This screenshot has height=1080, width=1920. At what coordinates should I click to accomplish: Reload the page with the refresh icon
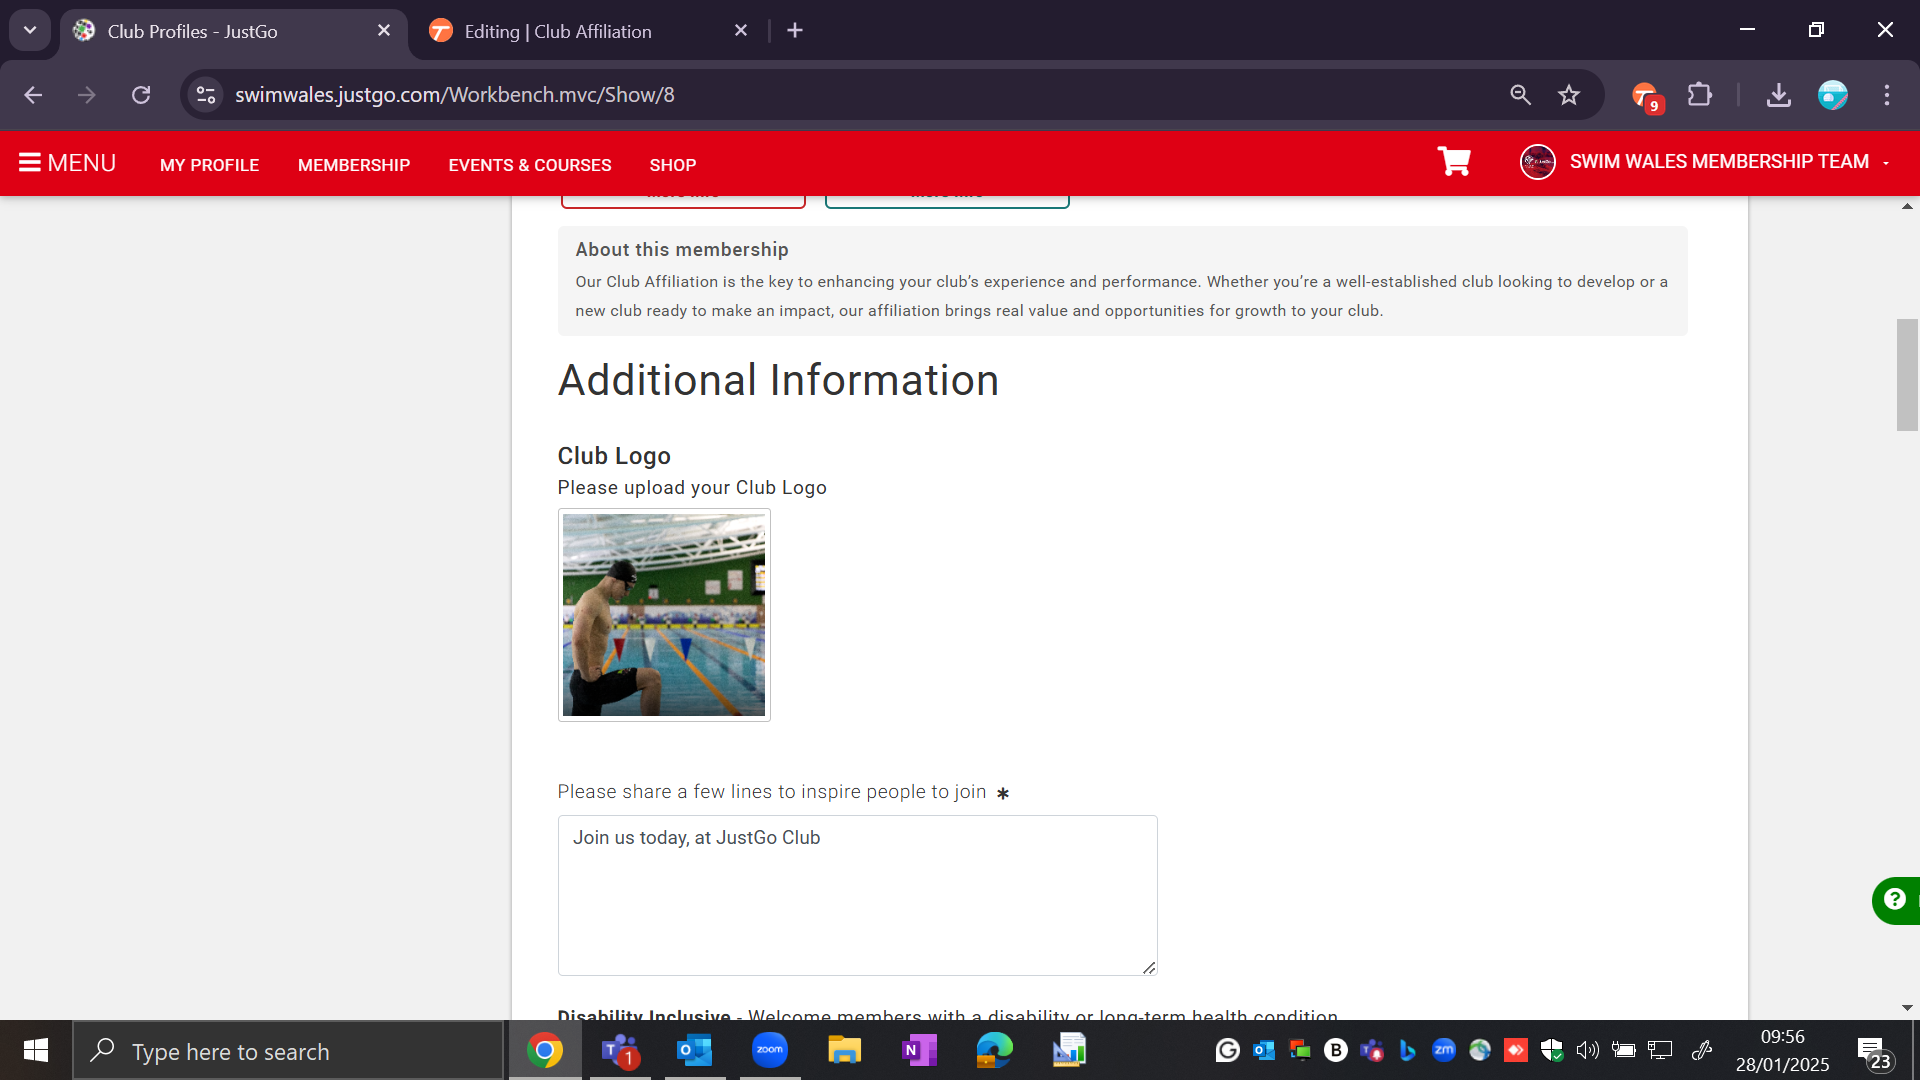141,95
